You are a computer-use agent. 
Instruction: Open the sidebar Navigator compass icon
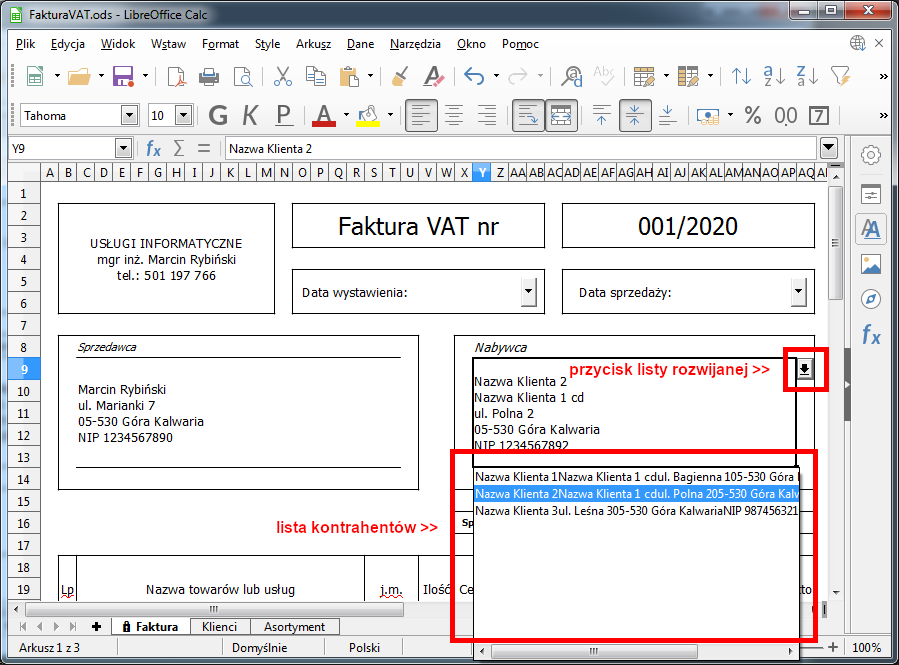click(870, 300)
